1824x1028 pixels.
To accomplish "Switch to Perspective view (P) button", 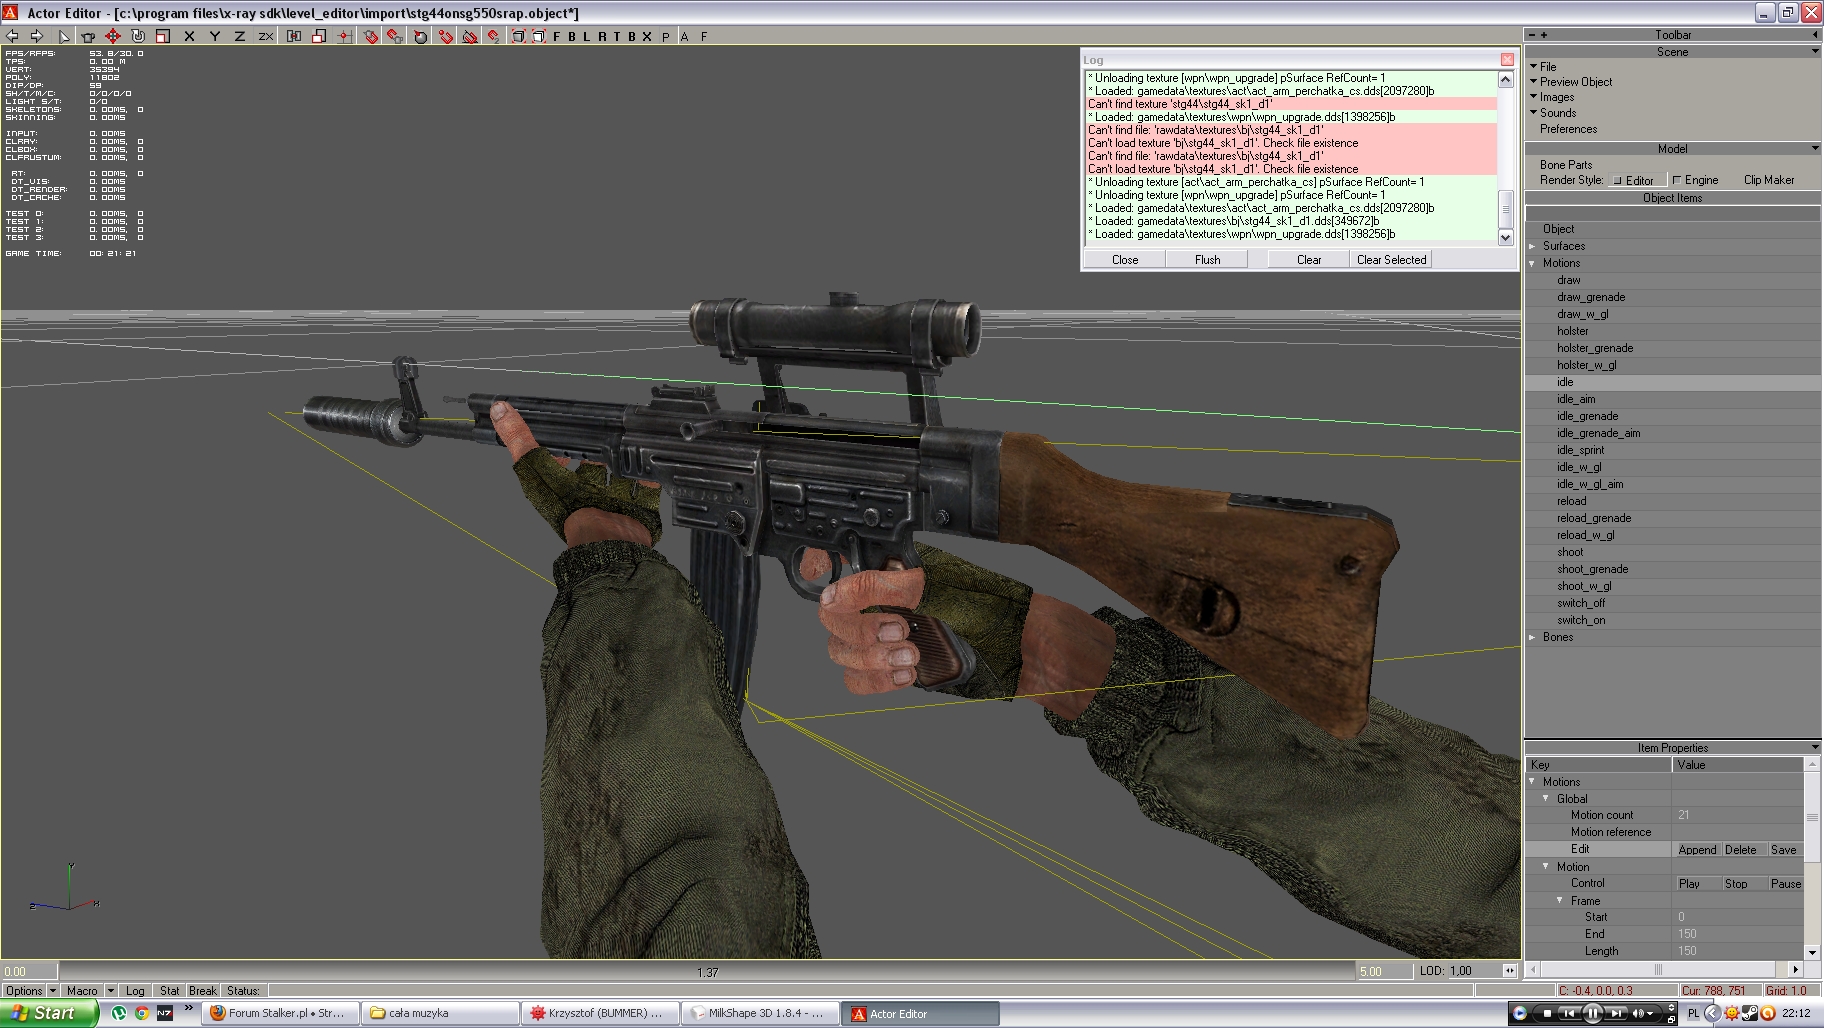I will pos(666,36).
